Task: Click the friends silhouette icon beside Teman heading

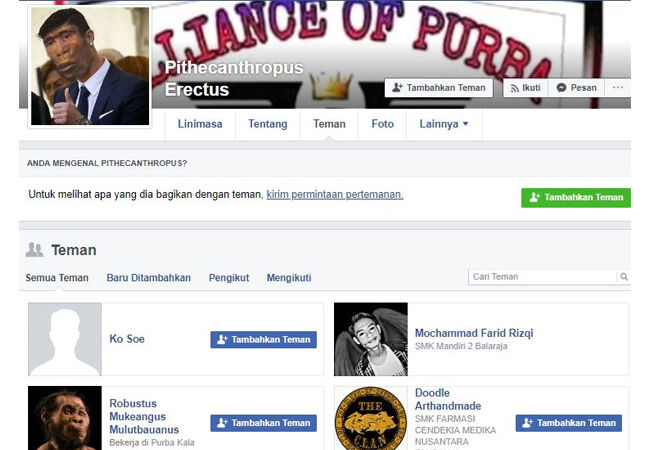Action: 34,250
